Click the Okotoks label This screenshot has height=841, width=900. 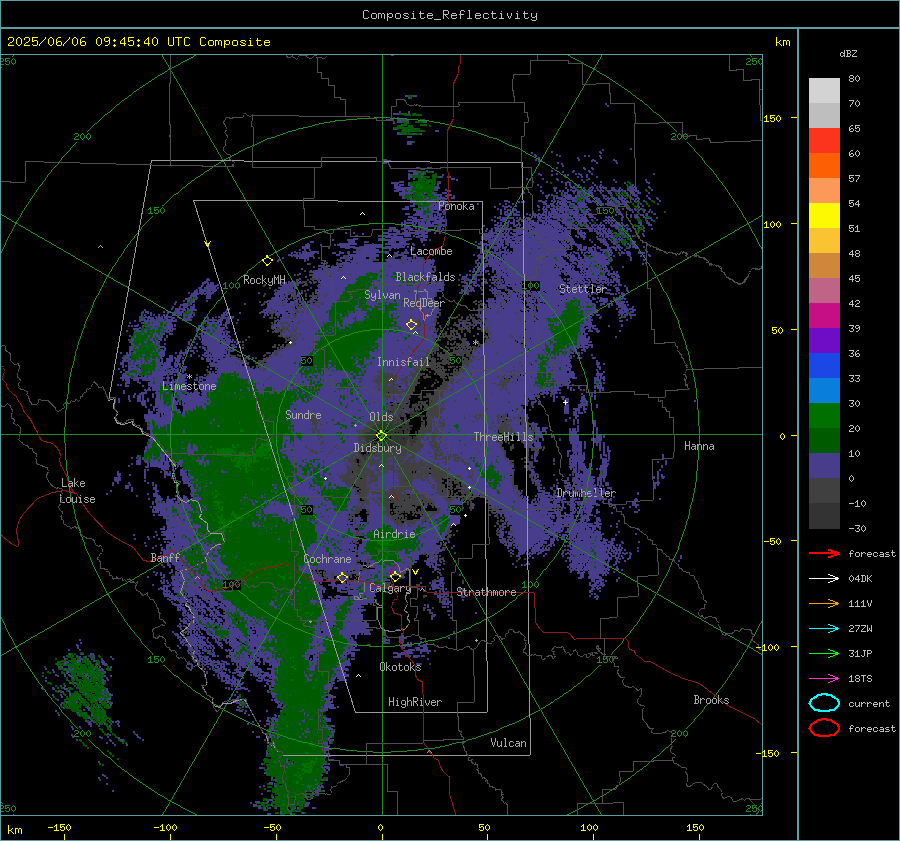[x=400, y=667]
